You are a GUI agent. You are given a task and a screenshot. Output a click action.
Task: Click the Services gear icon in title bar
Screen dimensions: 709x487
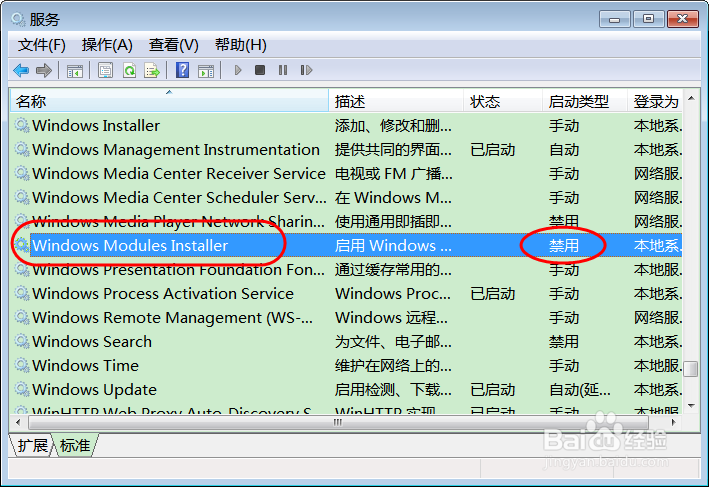(x=19, y=19)
